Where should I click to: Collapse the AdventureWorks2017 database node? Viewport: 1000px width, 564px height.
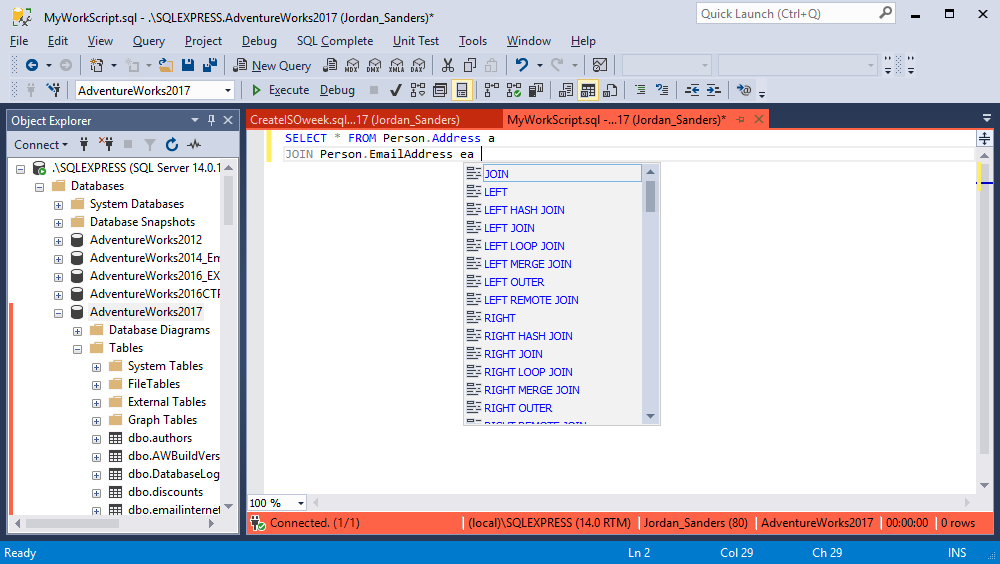pyautogui.click(x=59, y=313)
